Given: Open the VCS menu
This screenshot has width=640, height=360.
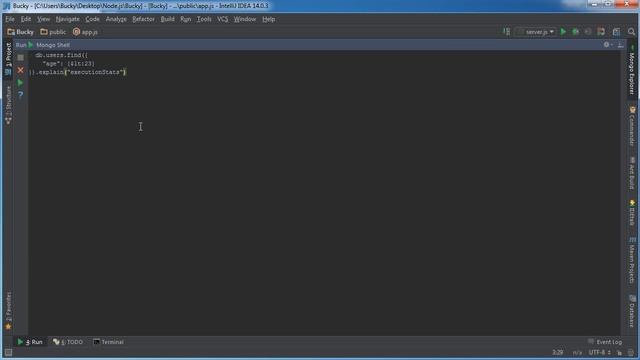Looking at the screenshot, I should [222, 19].
